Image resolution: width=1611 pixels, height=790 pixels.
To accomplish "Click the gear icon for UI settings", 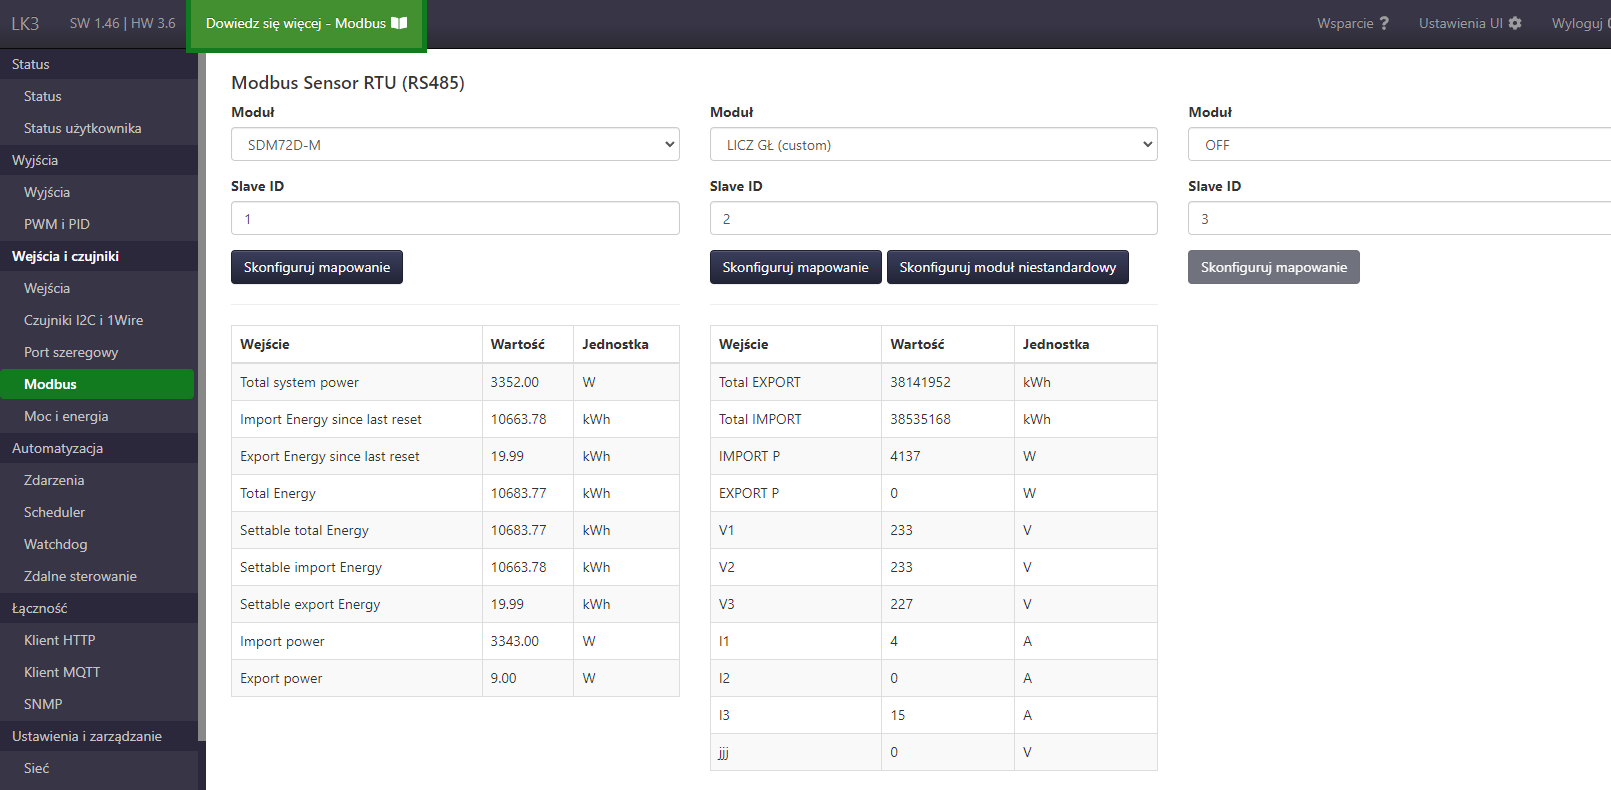I will [1515, 23].
